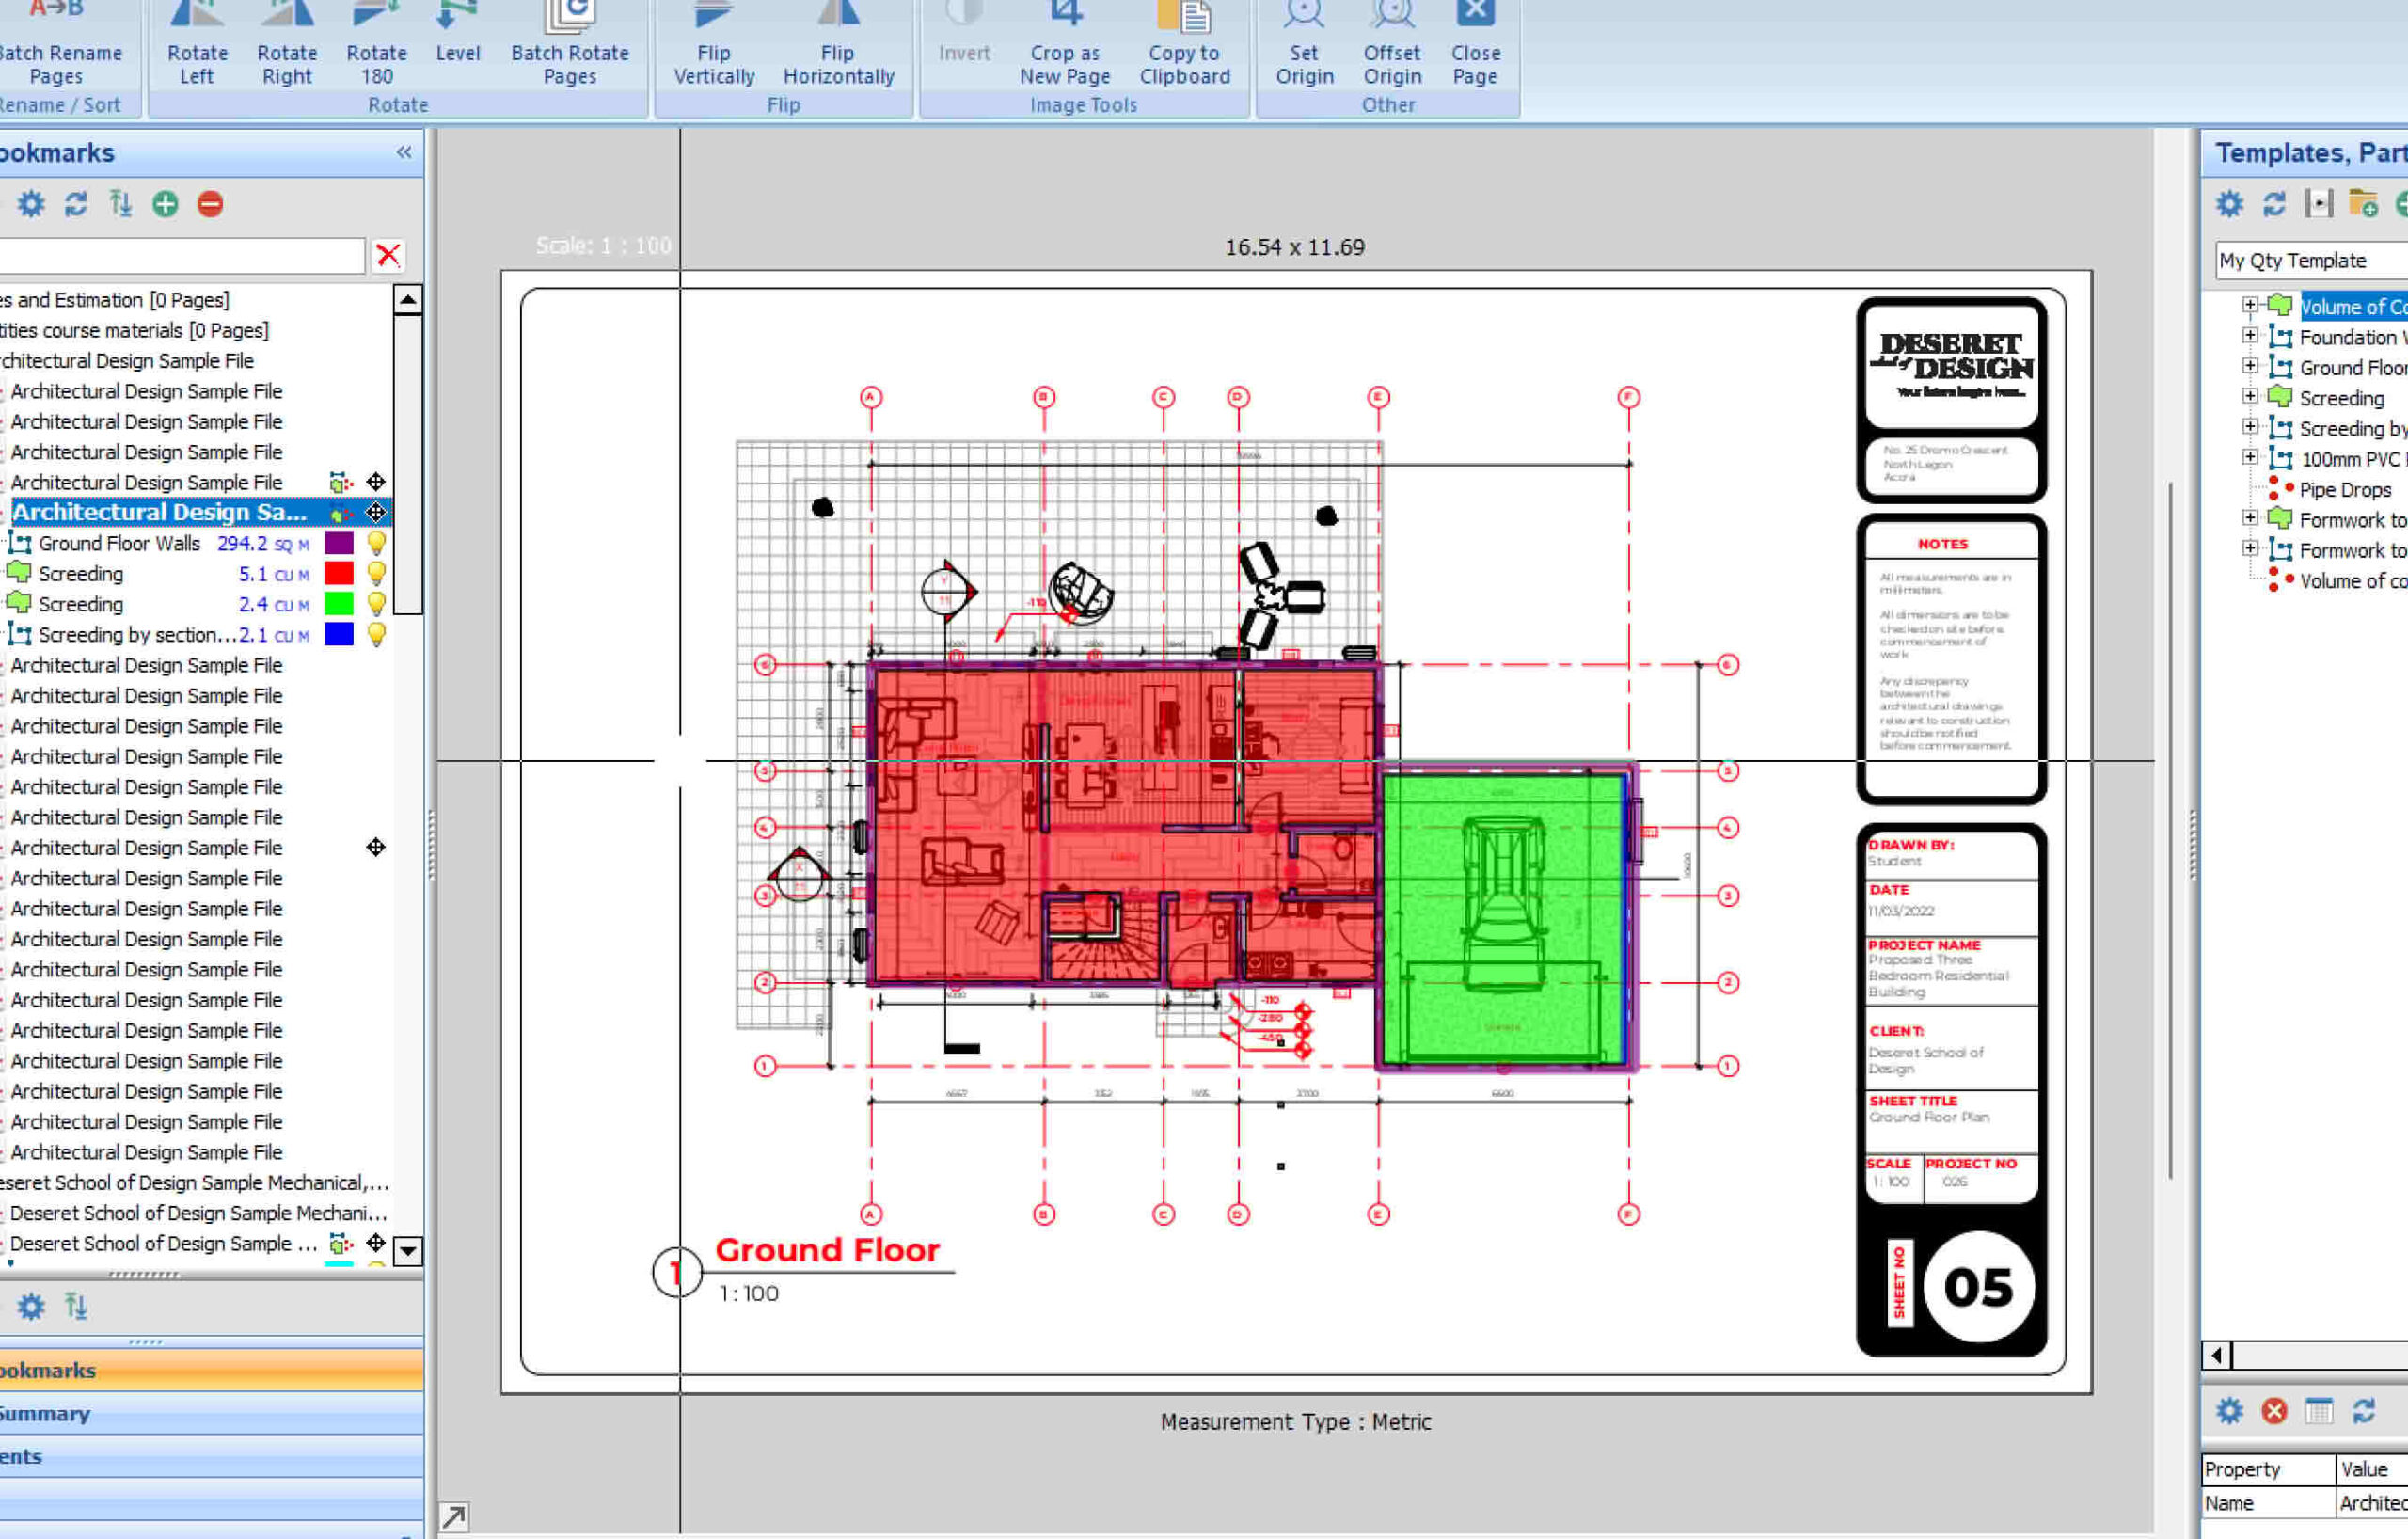Click the purple Ground Floor Walls color swatch
The height and width of the screenshot is (1539, 2408).
coord(339,543)
